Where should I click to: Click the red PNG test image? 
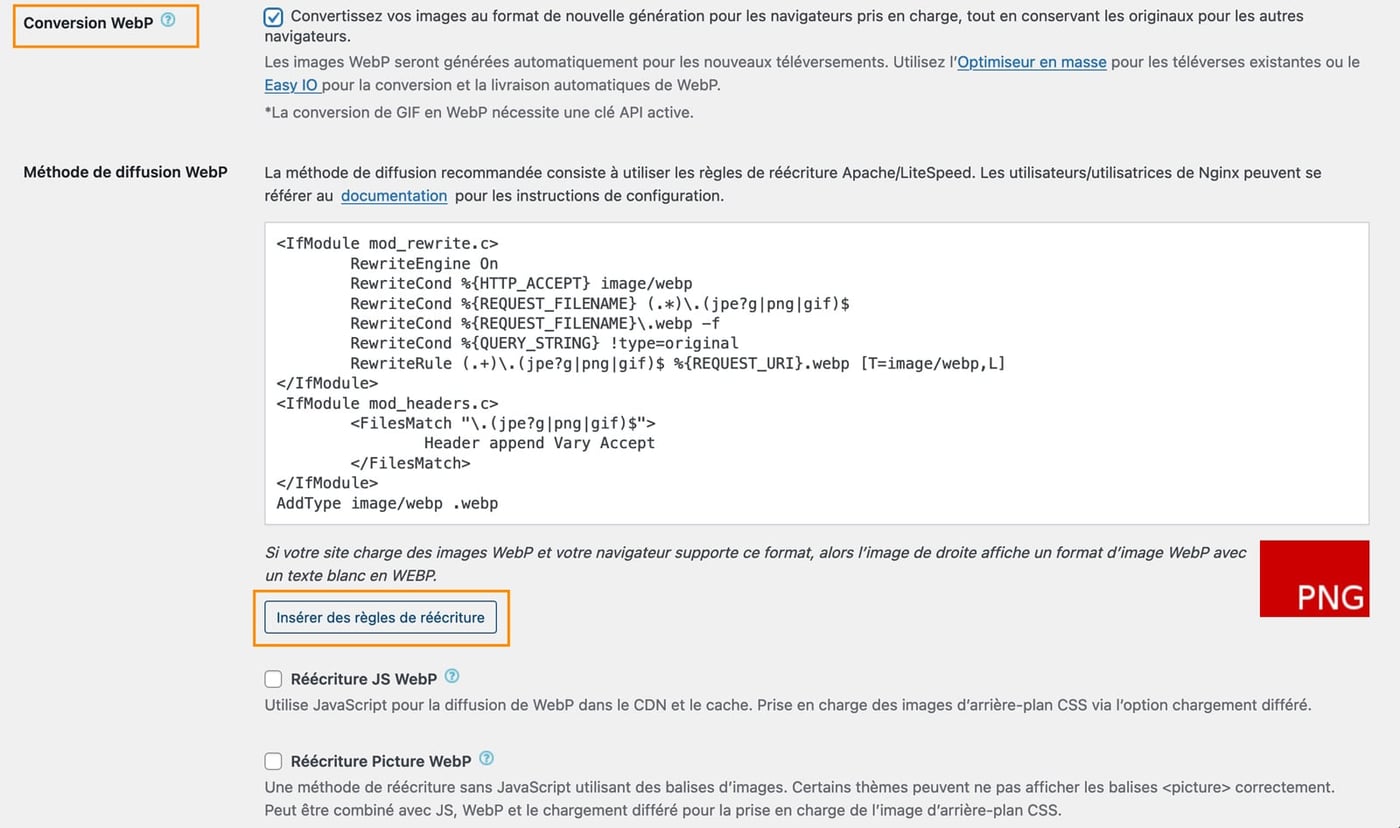1314,578
